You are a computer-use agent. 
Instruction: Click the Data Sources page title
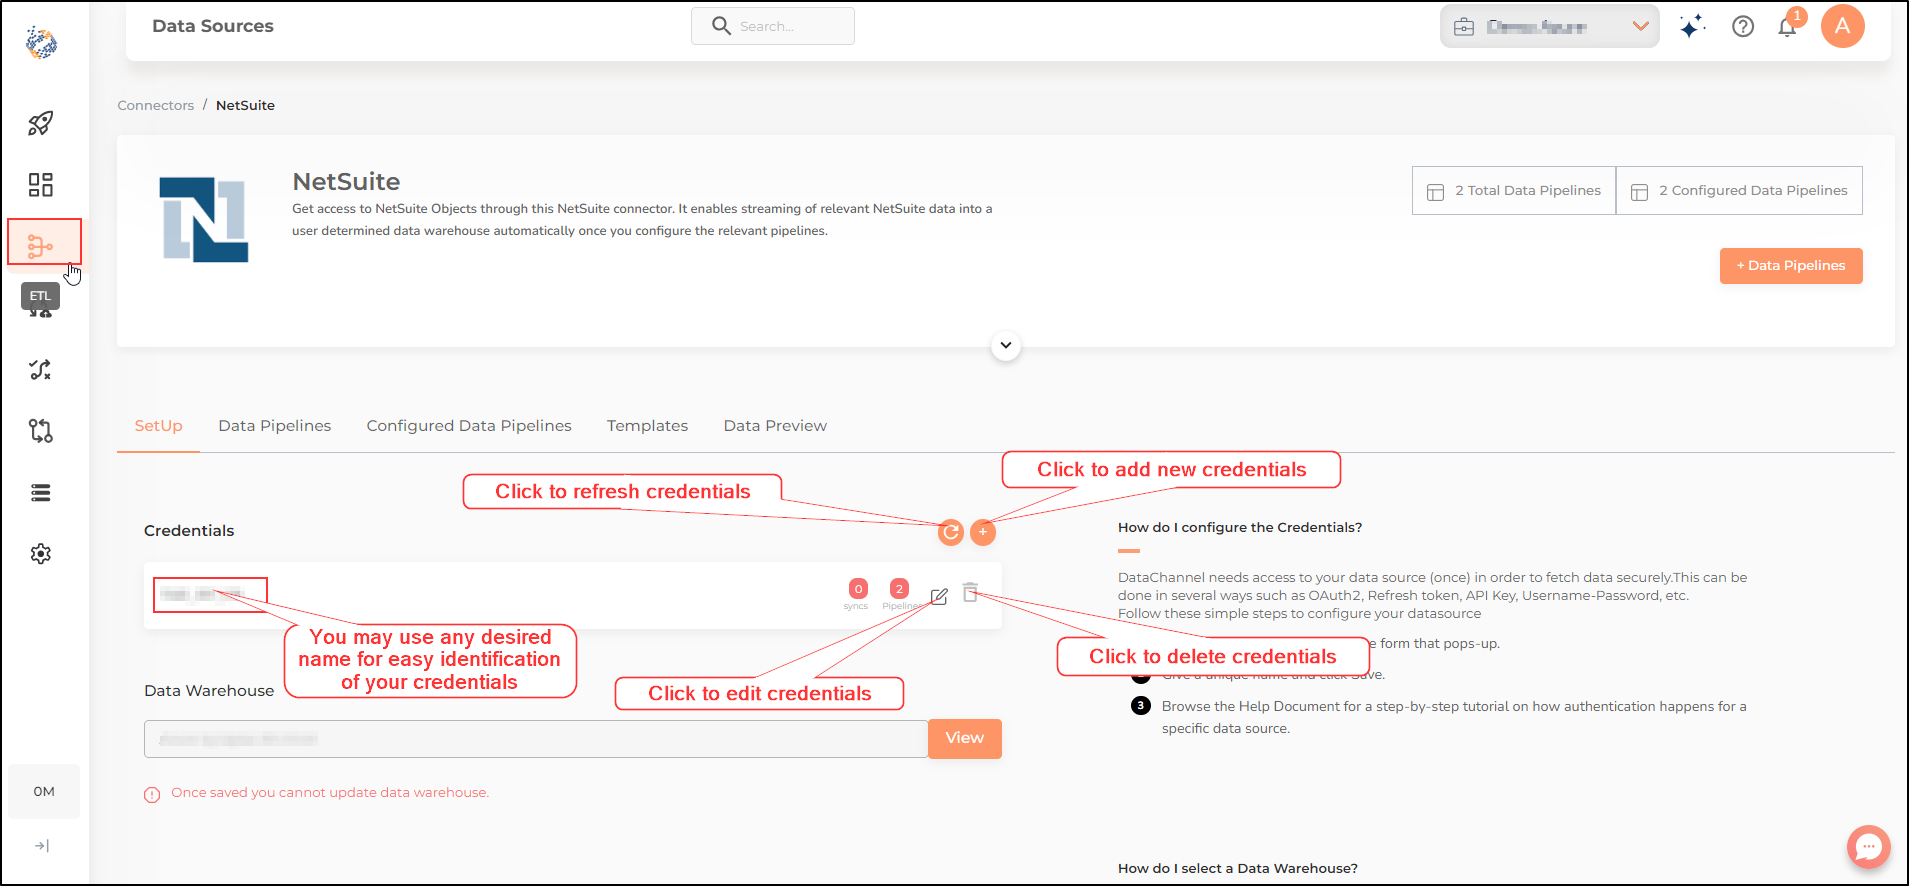click(213, 26)
